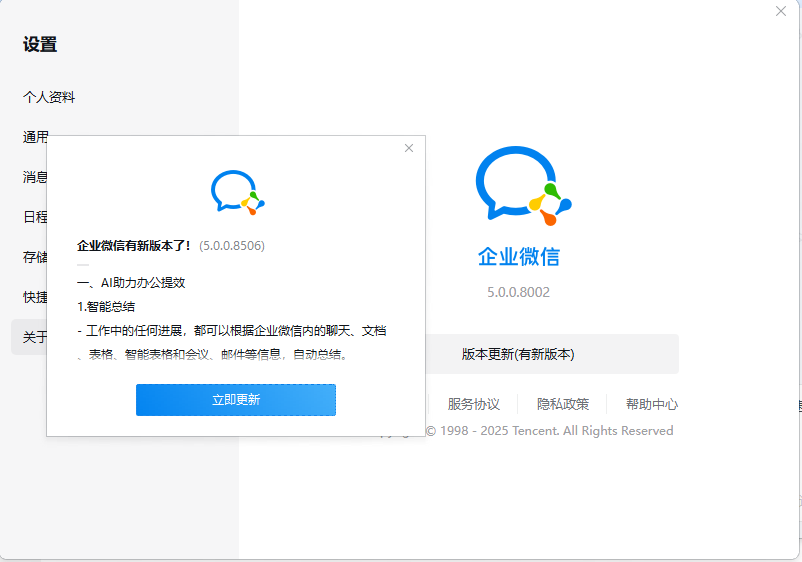
Task: Open the 服务协议 link
Action: 474,404
